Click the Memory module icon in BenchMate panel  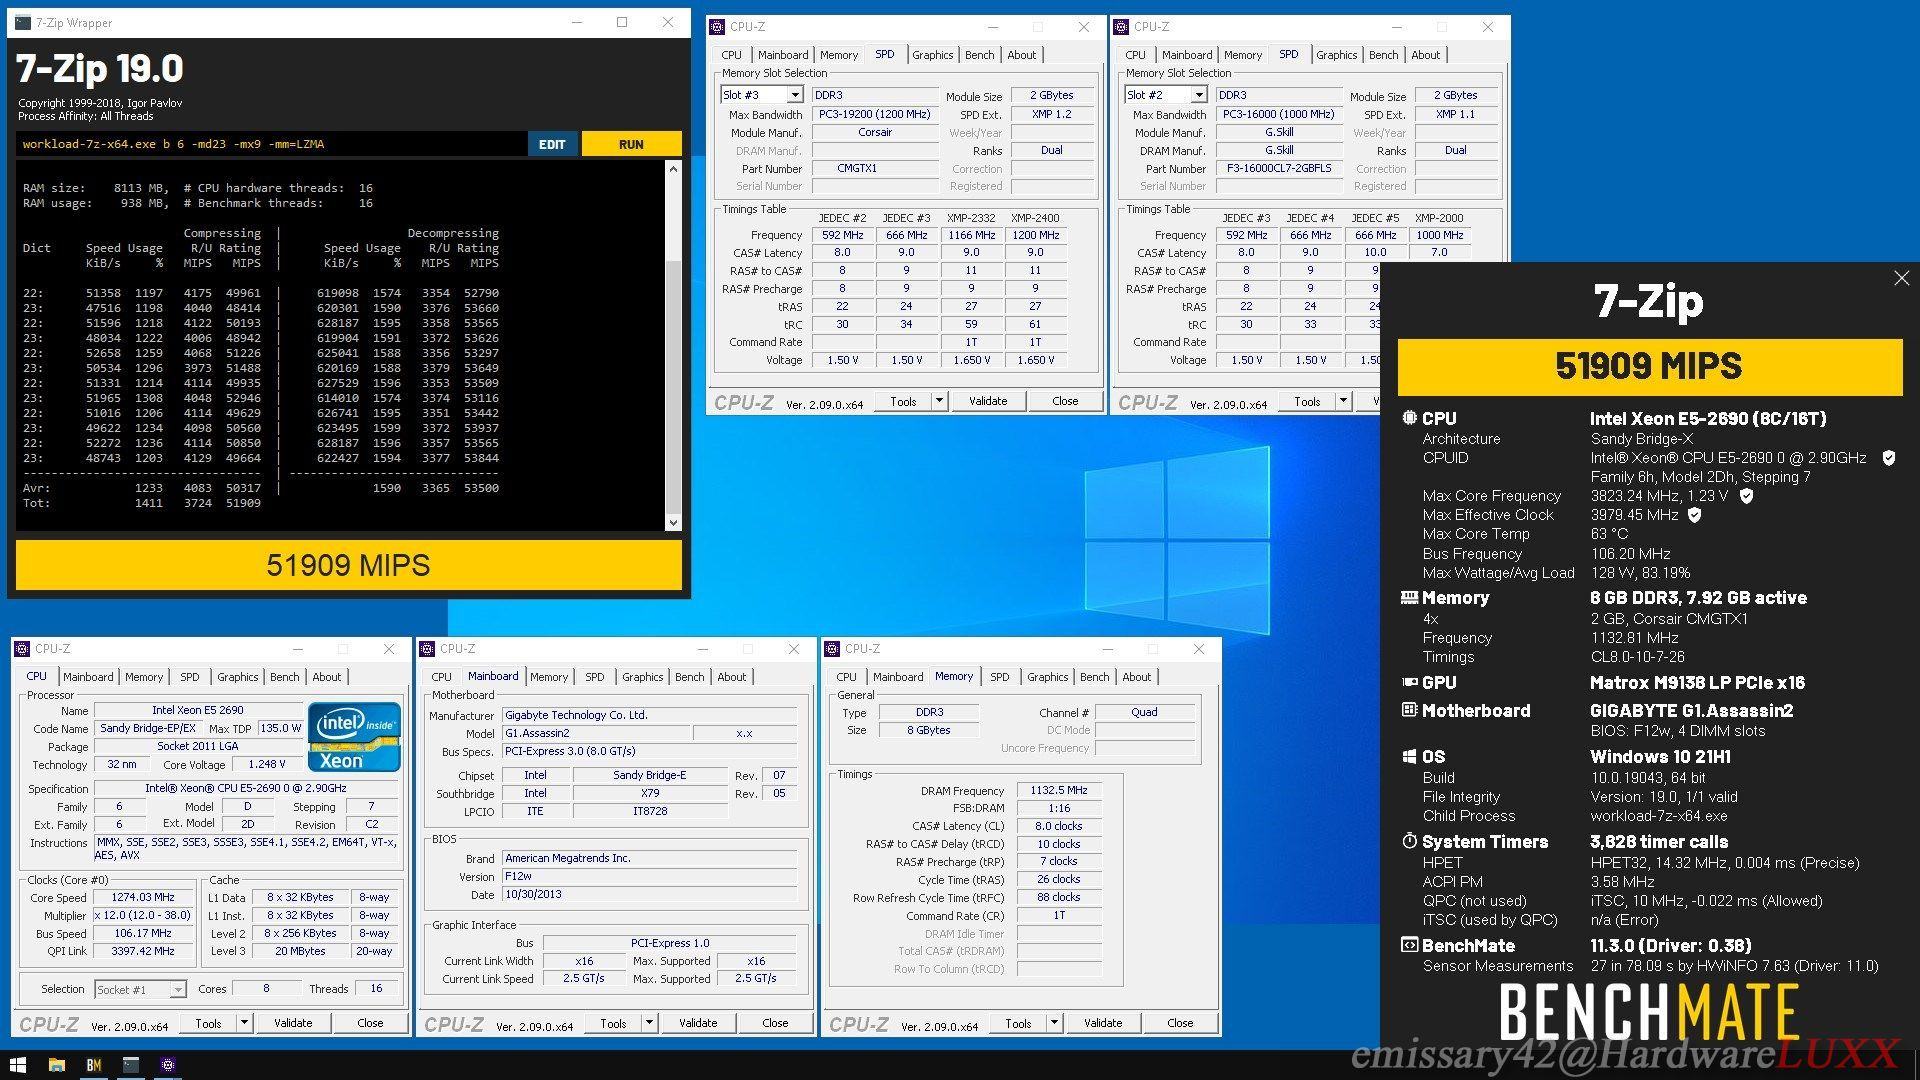(x=1409, y=597)
